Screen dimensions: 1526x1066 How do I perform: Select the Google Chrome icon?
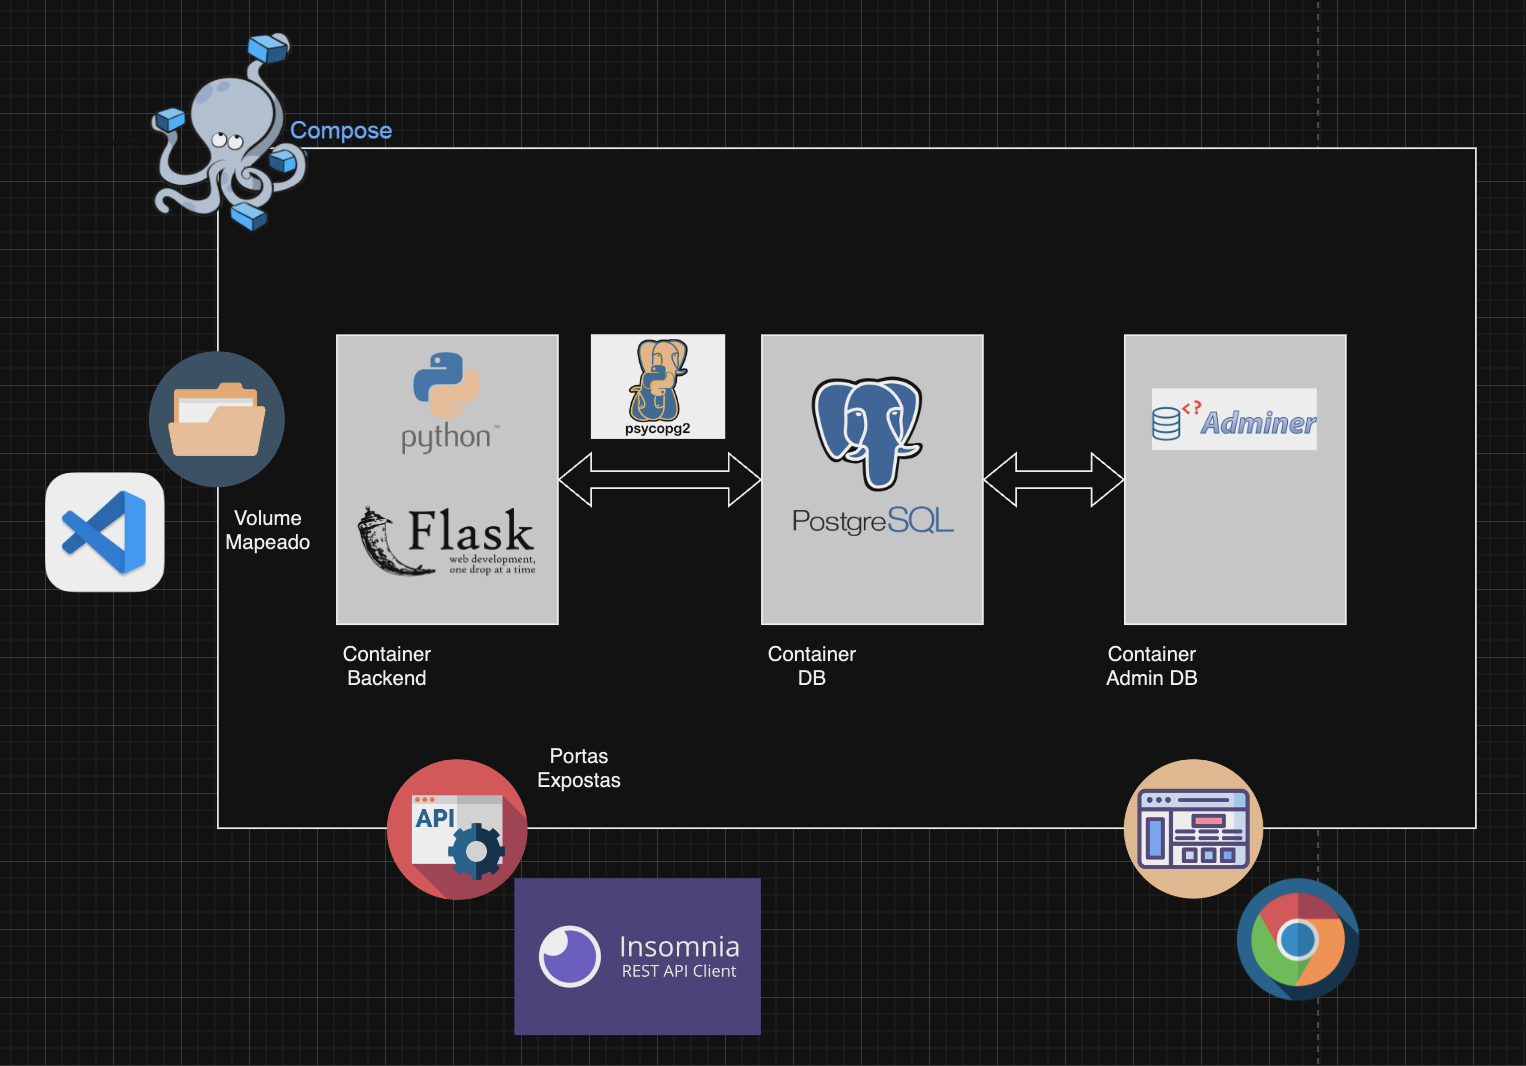1298,939
